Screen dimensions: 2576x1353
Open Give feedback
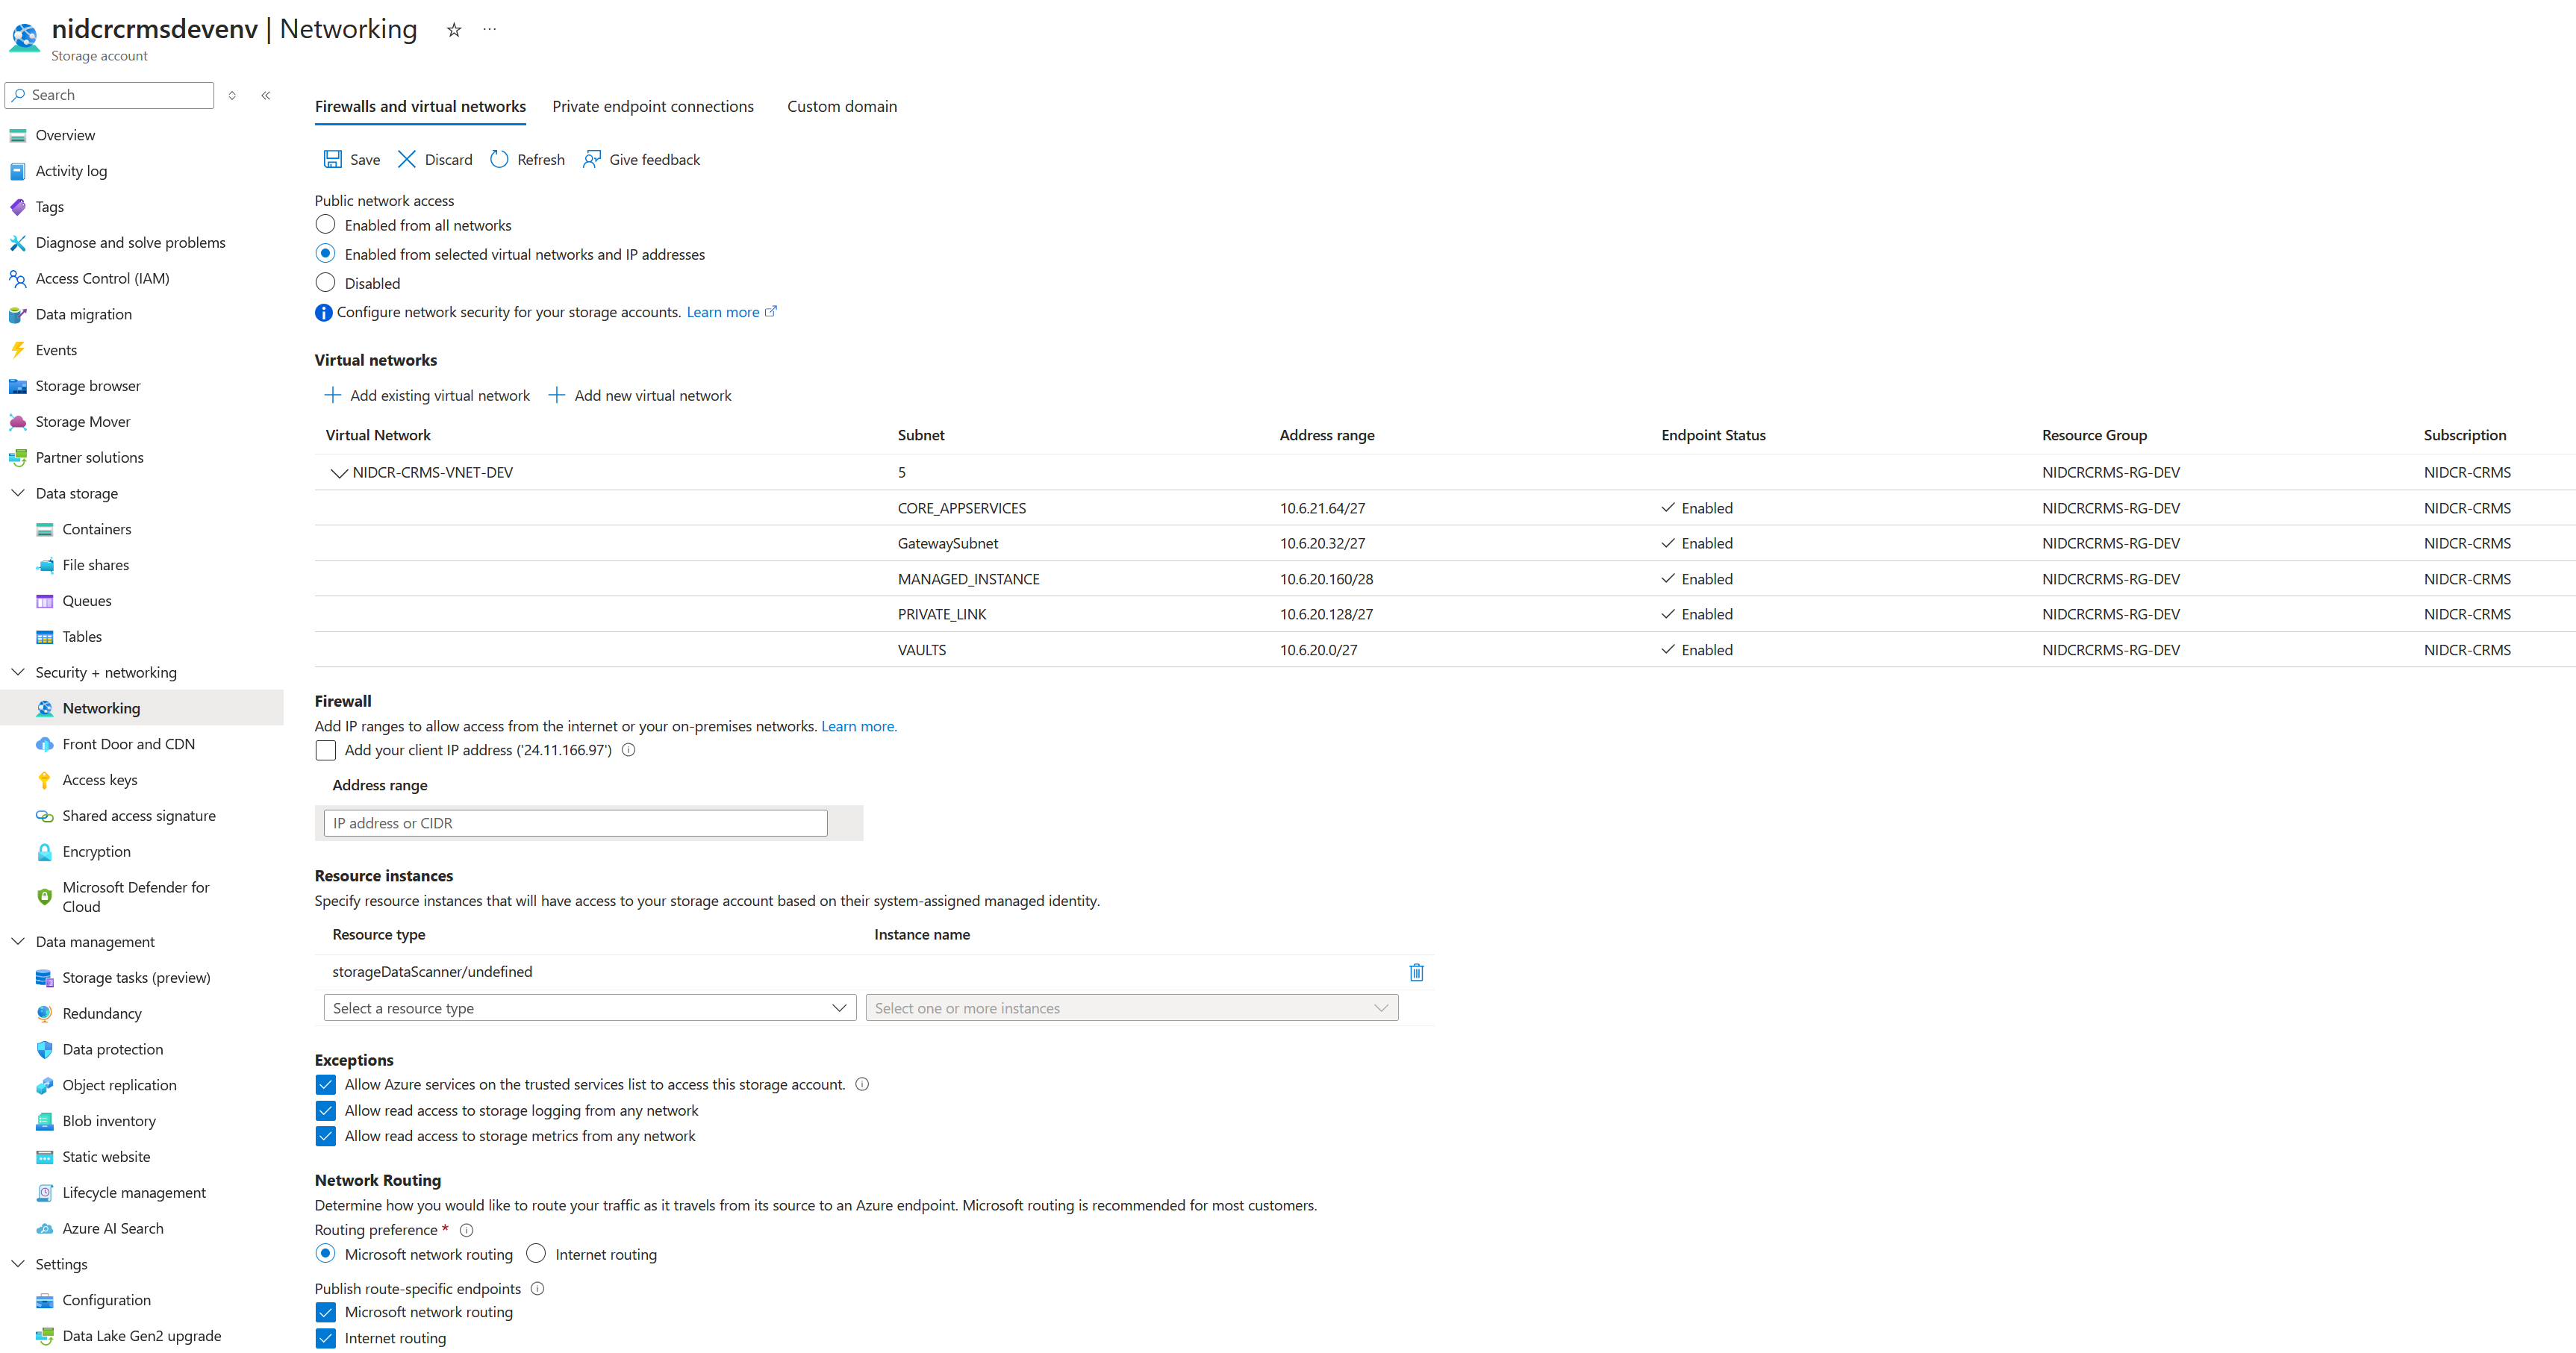tap(641, 159)
